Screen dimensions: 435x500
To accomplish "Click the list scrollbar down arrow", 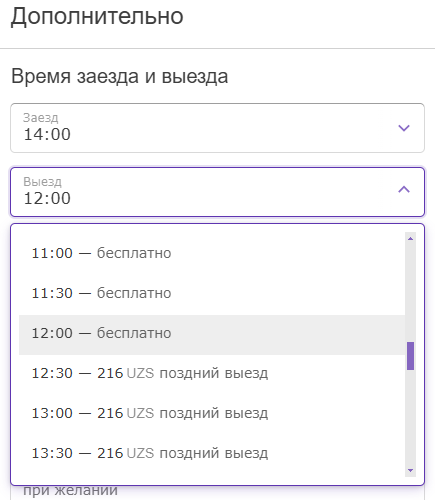I will (x=410, y=470).
